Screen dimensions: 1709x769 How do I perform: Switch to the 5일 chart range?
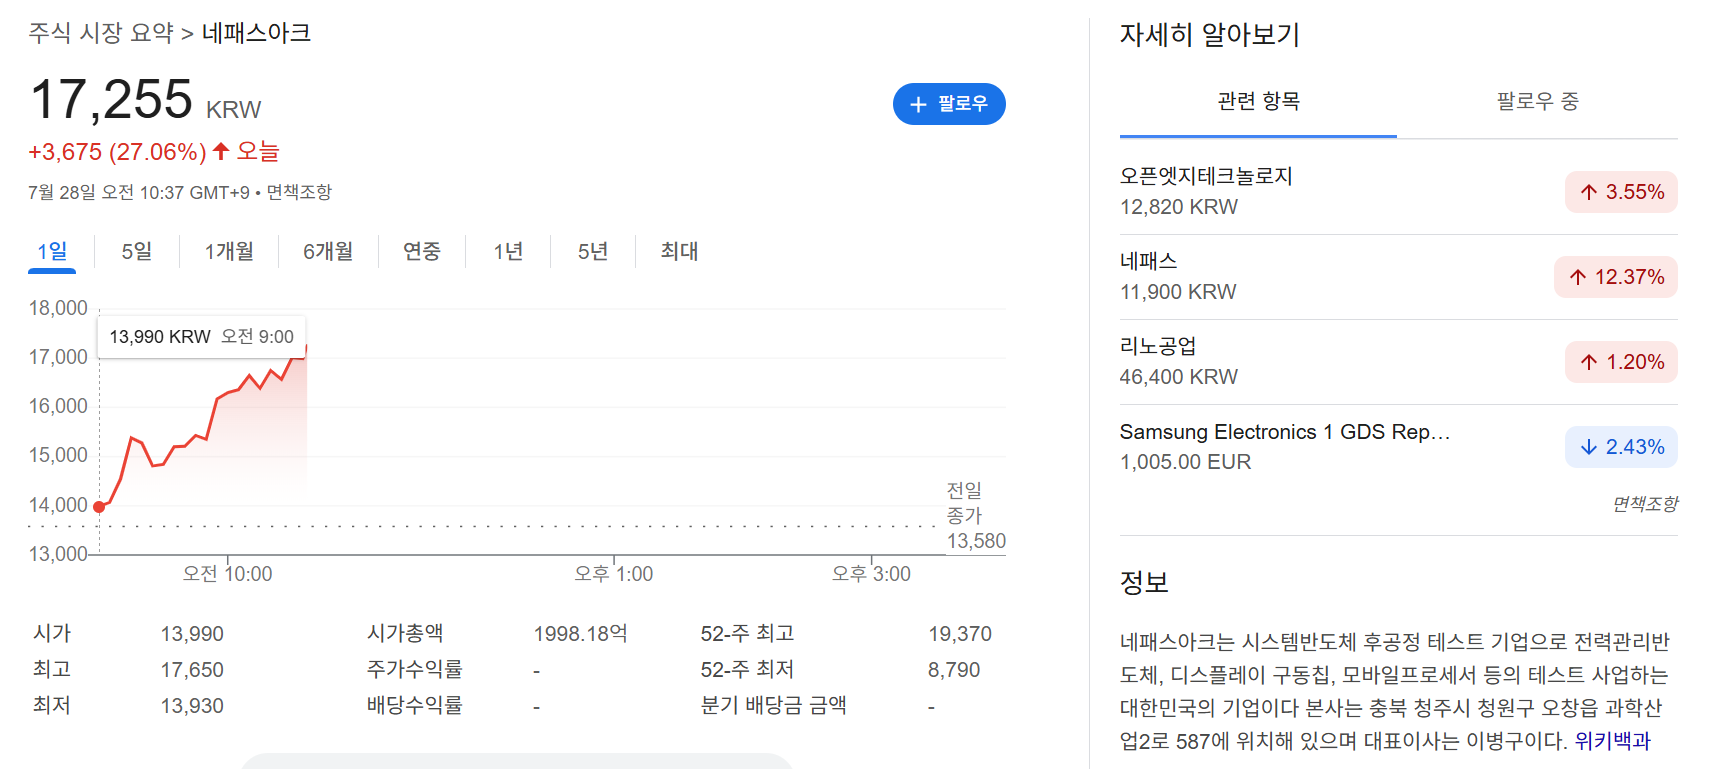[x=137, y=251]
